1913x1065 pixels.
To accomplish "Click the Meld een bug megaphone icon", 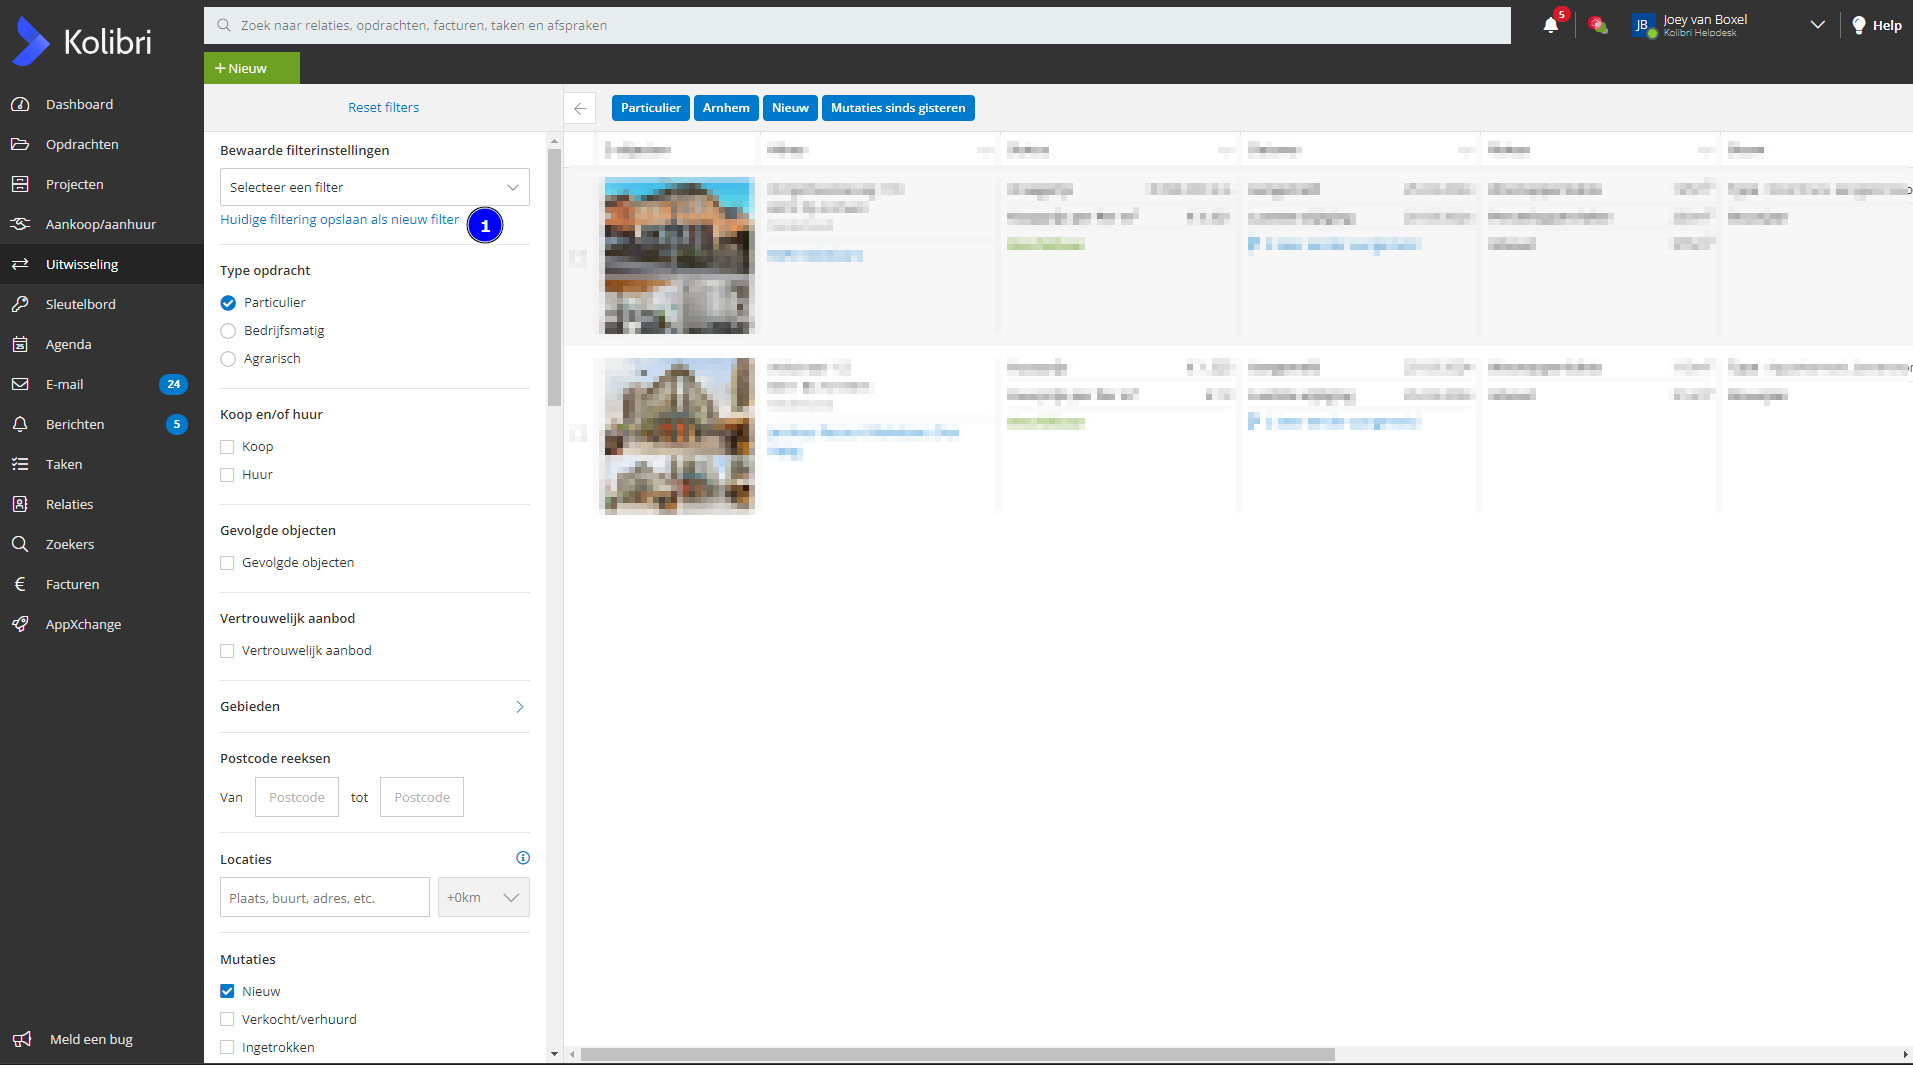I will pos(22,1039).
